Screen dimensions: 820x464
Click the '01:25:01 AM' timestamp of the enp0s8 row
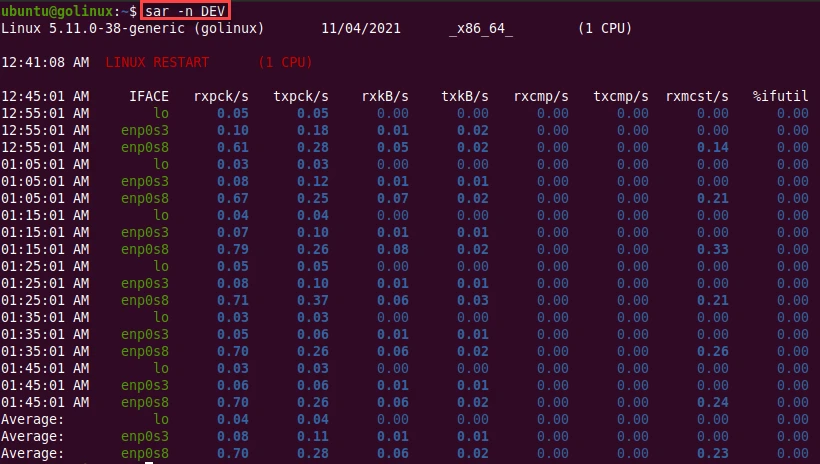(45, 300)
